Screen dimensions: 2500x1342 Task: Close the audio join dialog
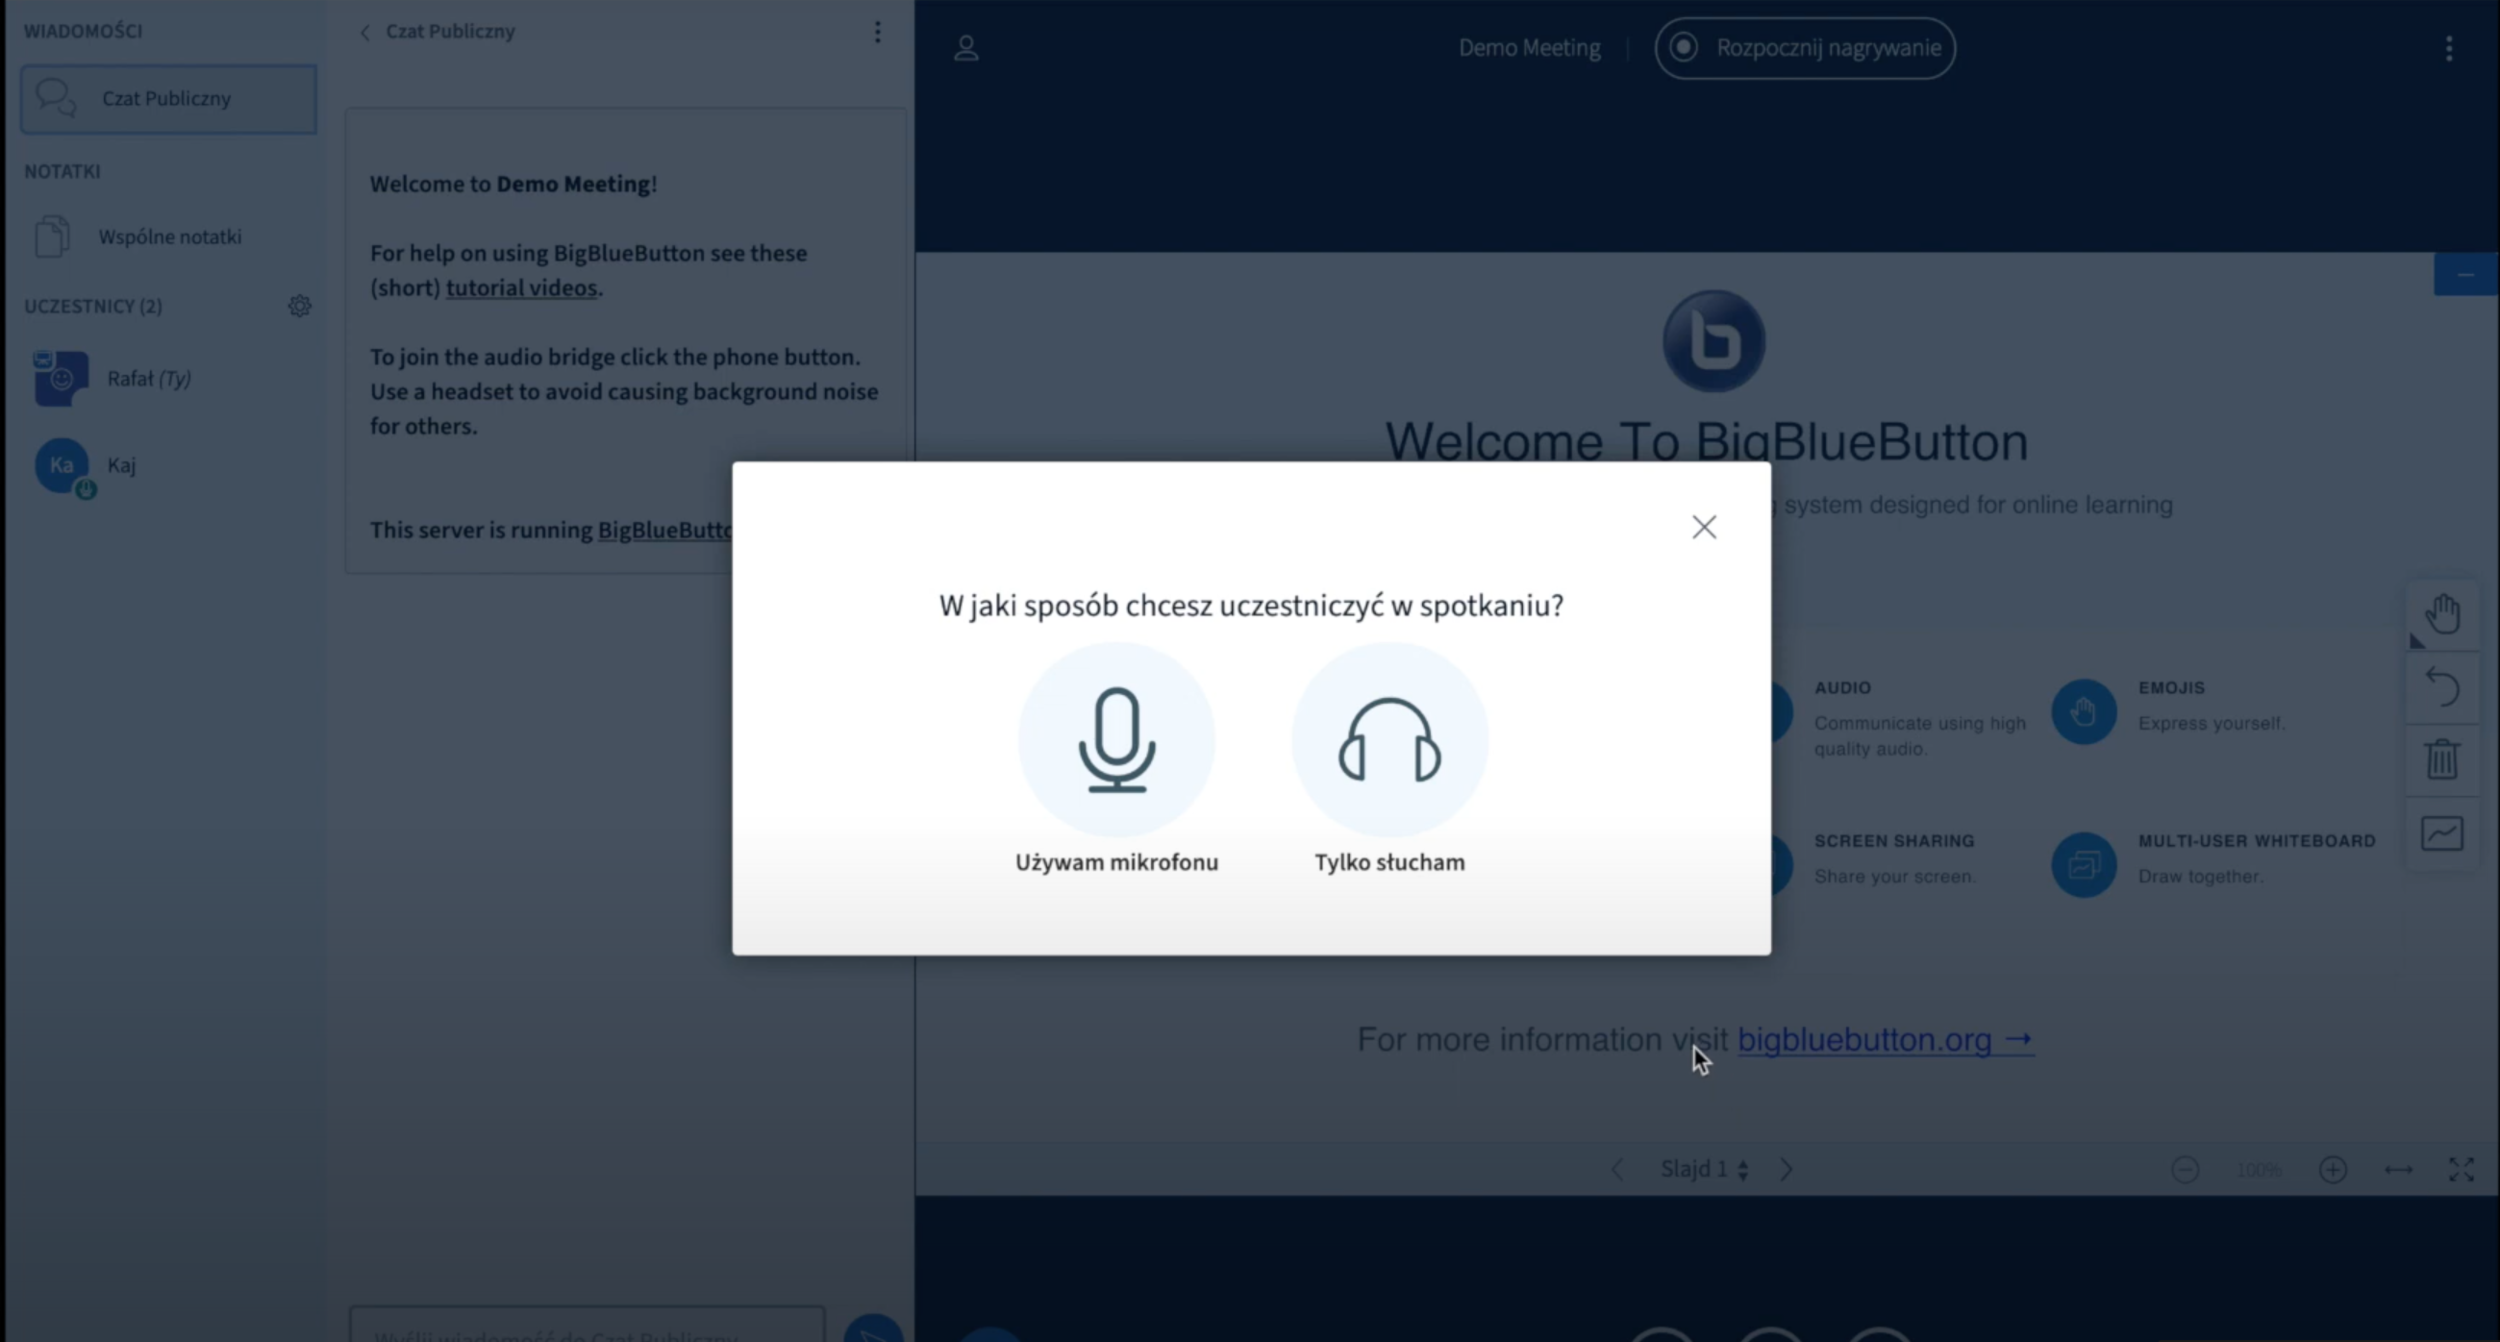(1704, 527)
